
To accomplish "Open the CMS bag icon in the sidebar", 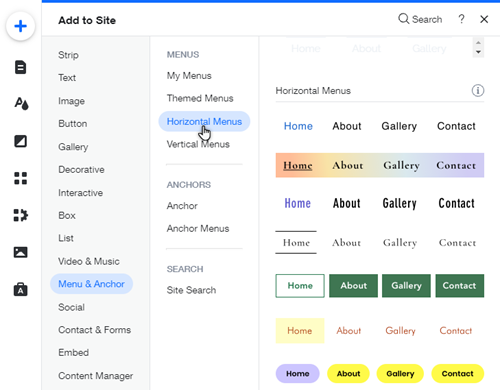I will click(x=21, y=289).
